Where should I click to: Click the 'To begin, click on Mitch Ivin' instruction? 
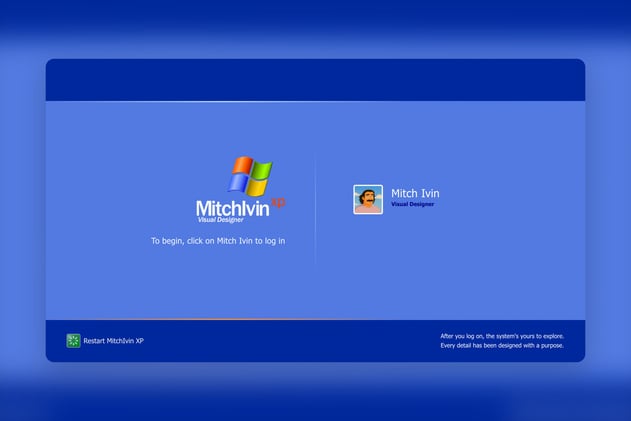218,241
